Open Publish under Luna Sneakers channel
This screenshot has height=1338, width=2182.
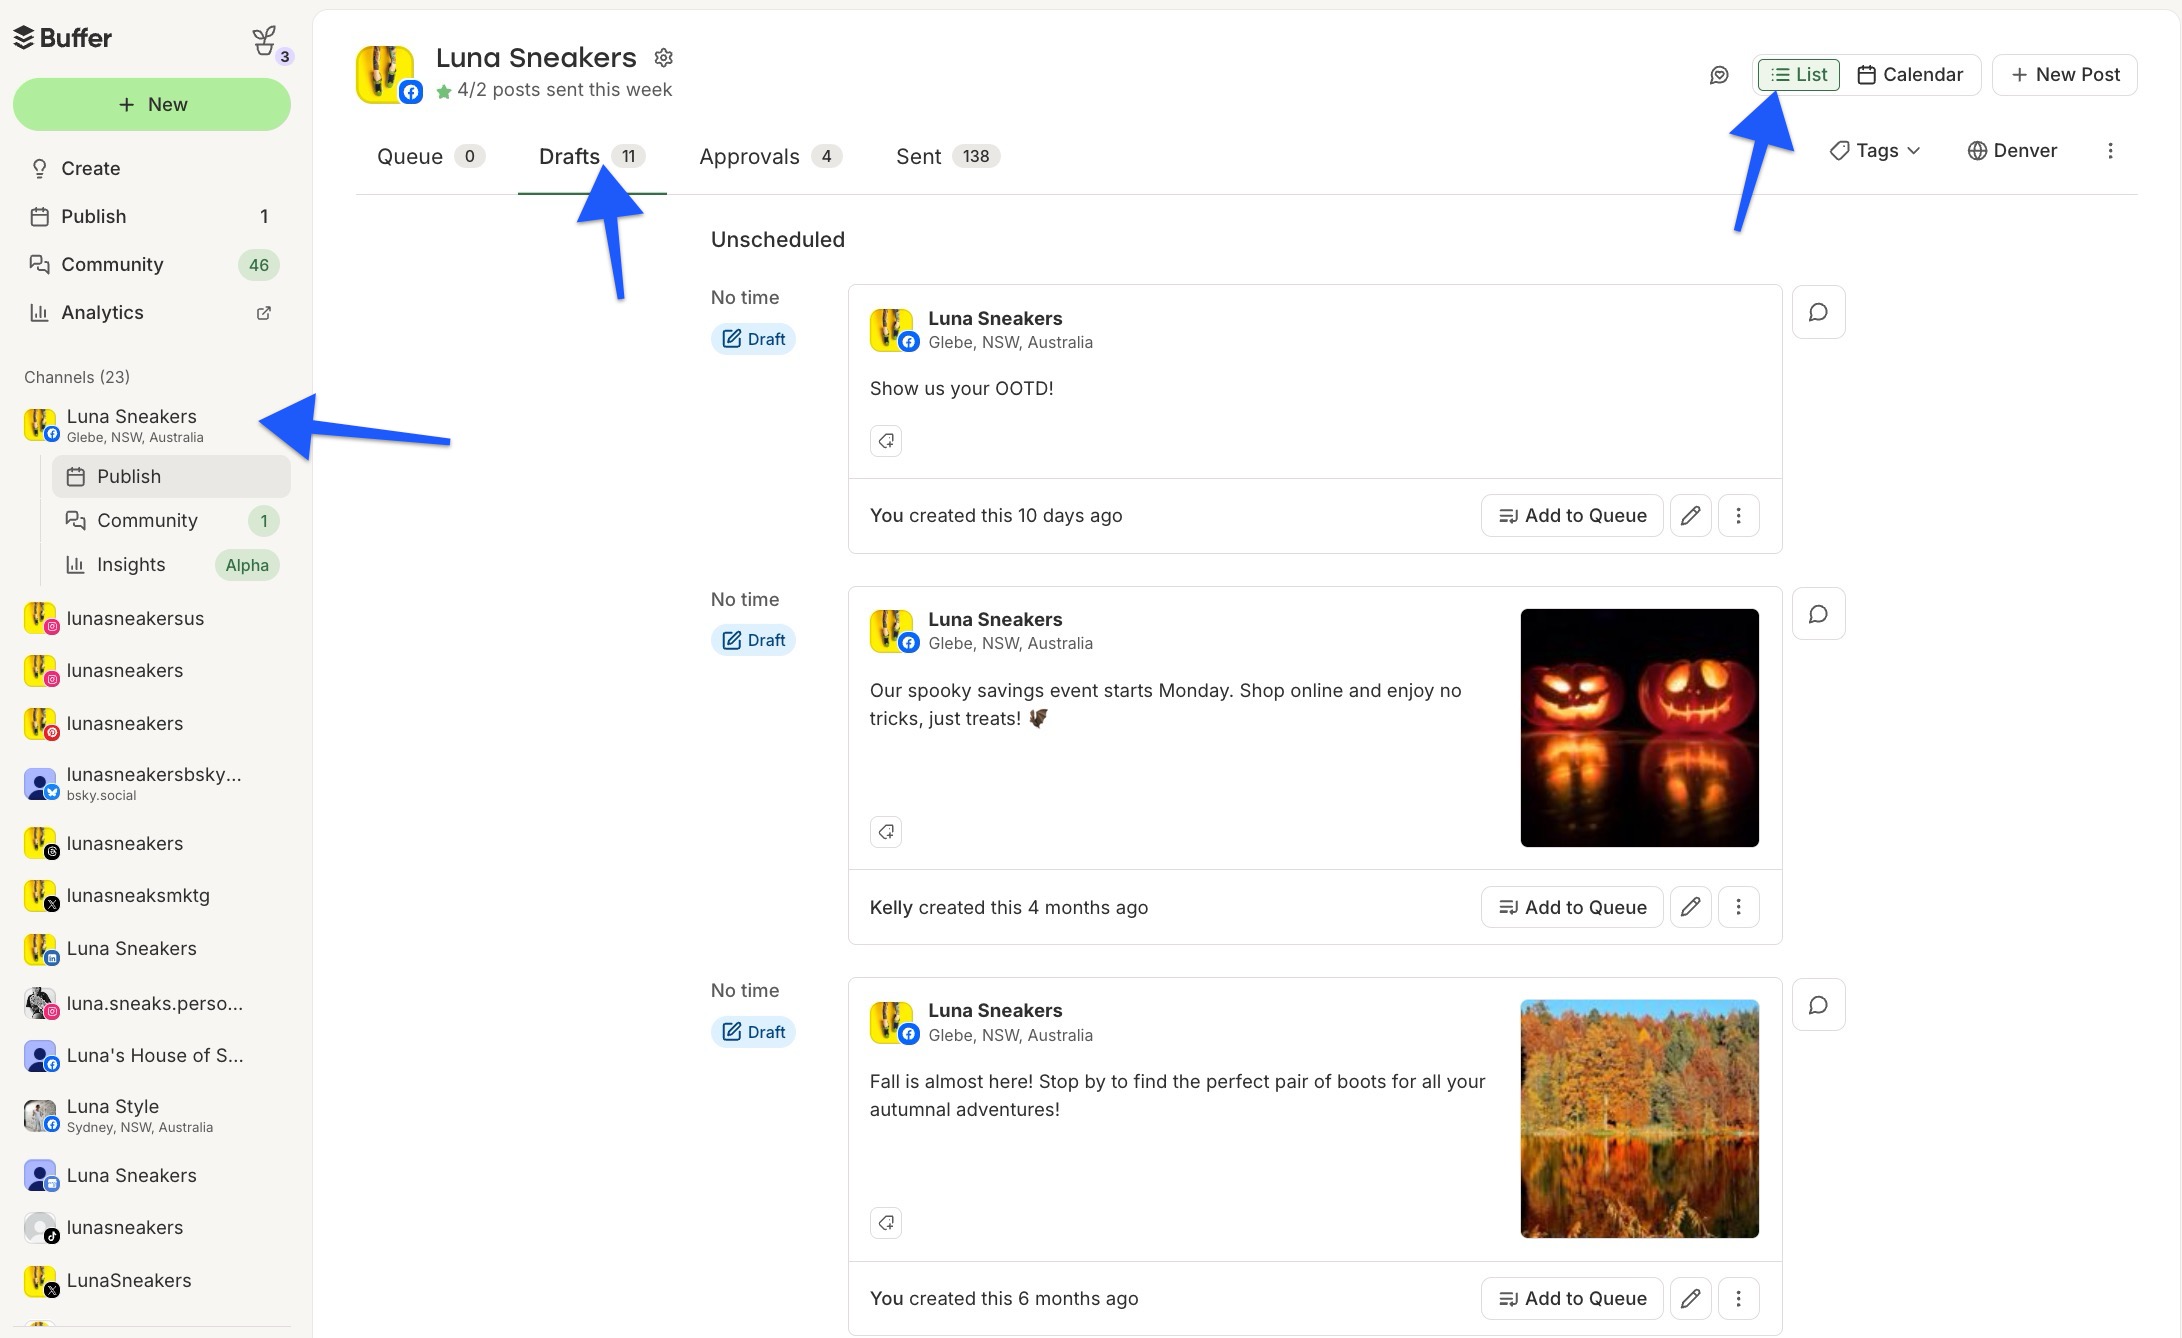tap(171, 477)
